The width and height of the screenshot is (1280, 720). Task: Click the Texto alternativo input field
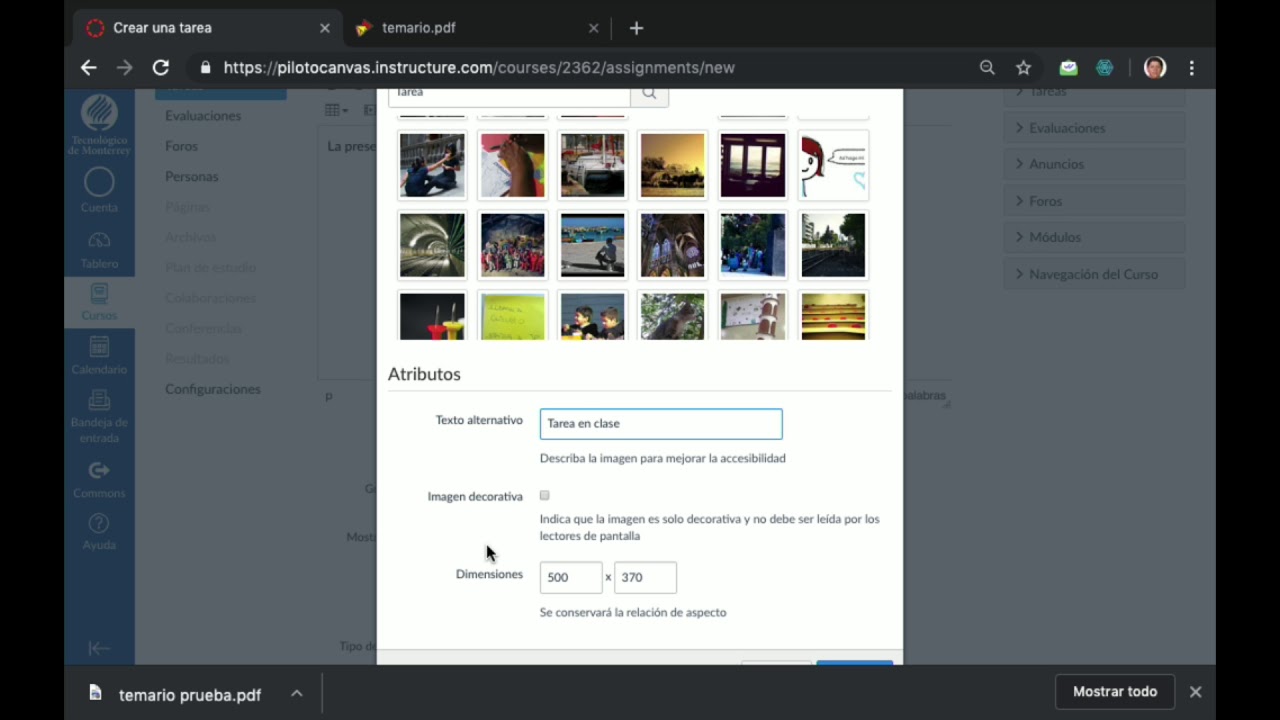coord(661,423)
